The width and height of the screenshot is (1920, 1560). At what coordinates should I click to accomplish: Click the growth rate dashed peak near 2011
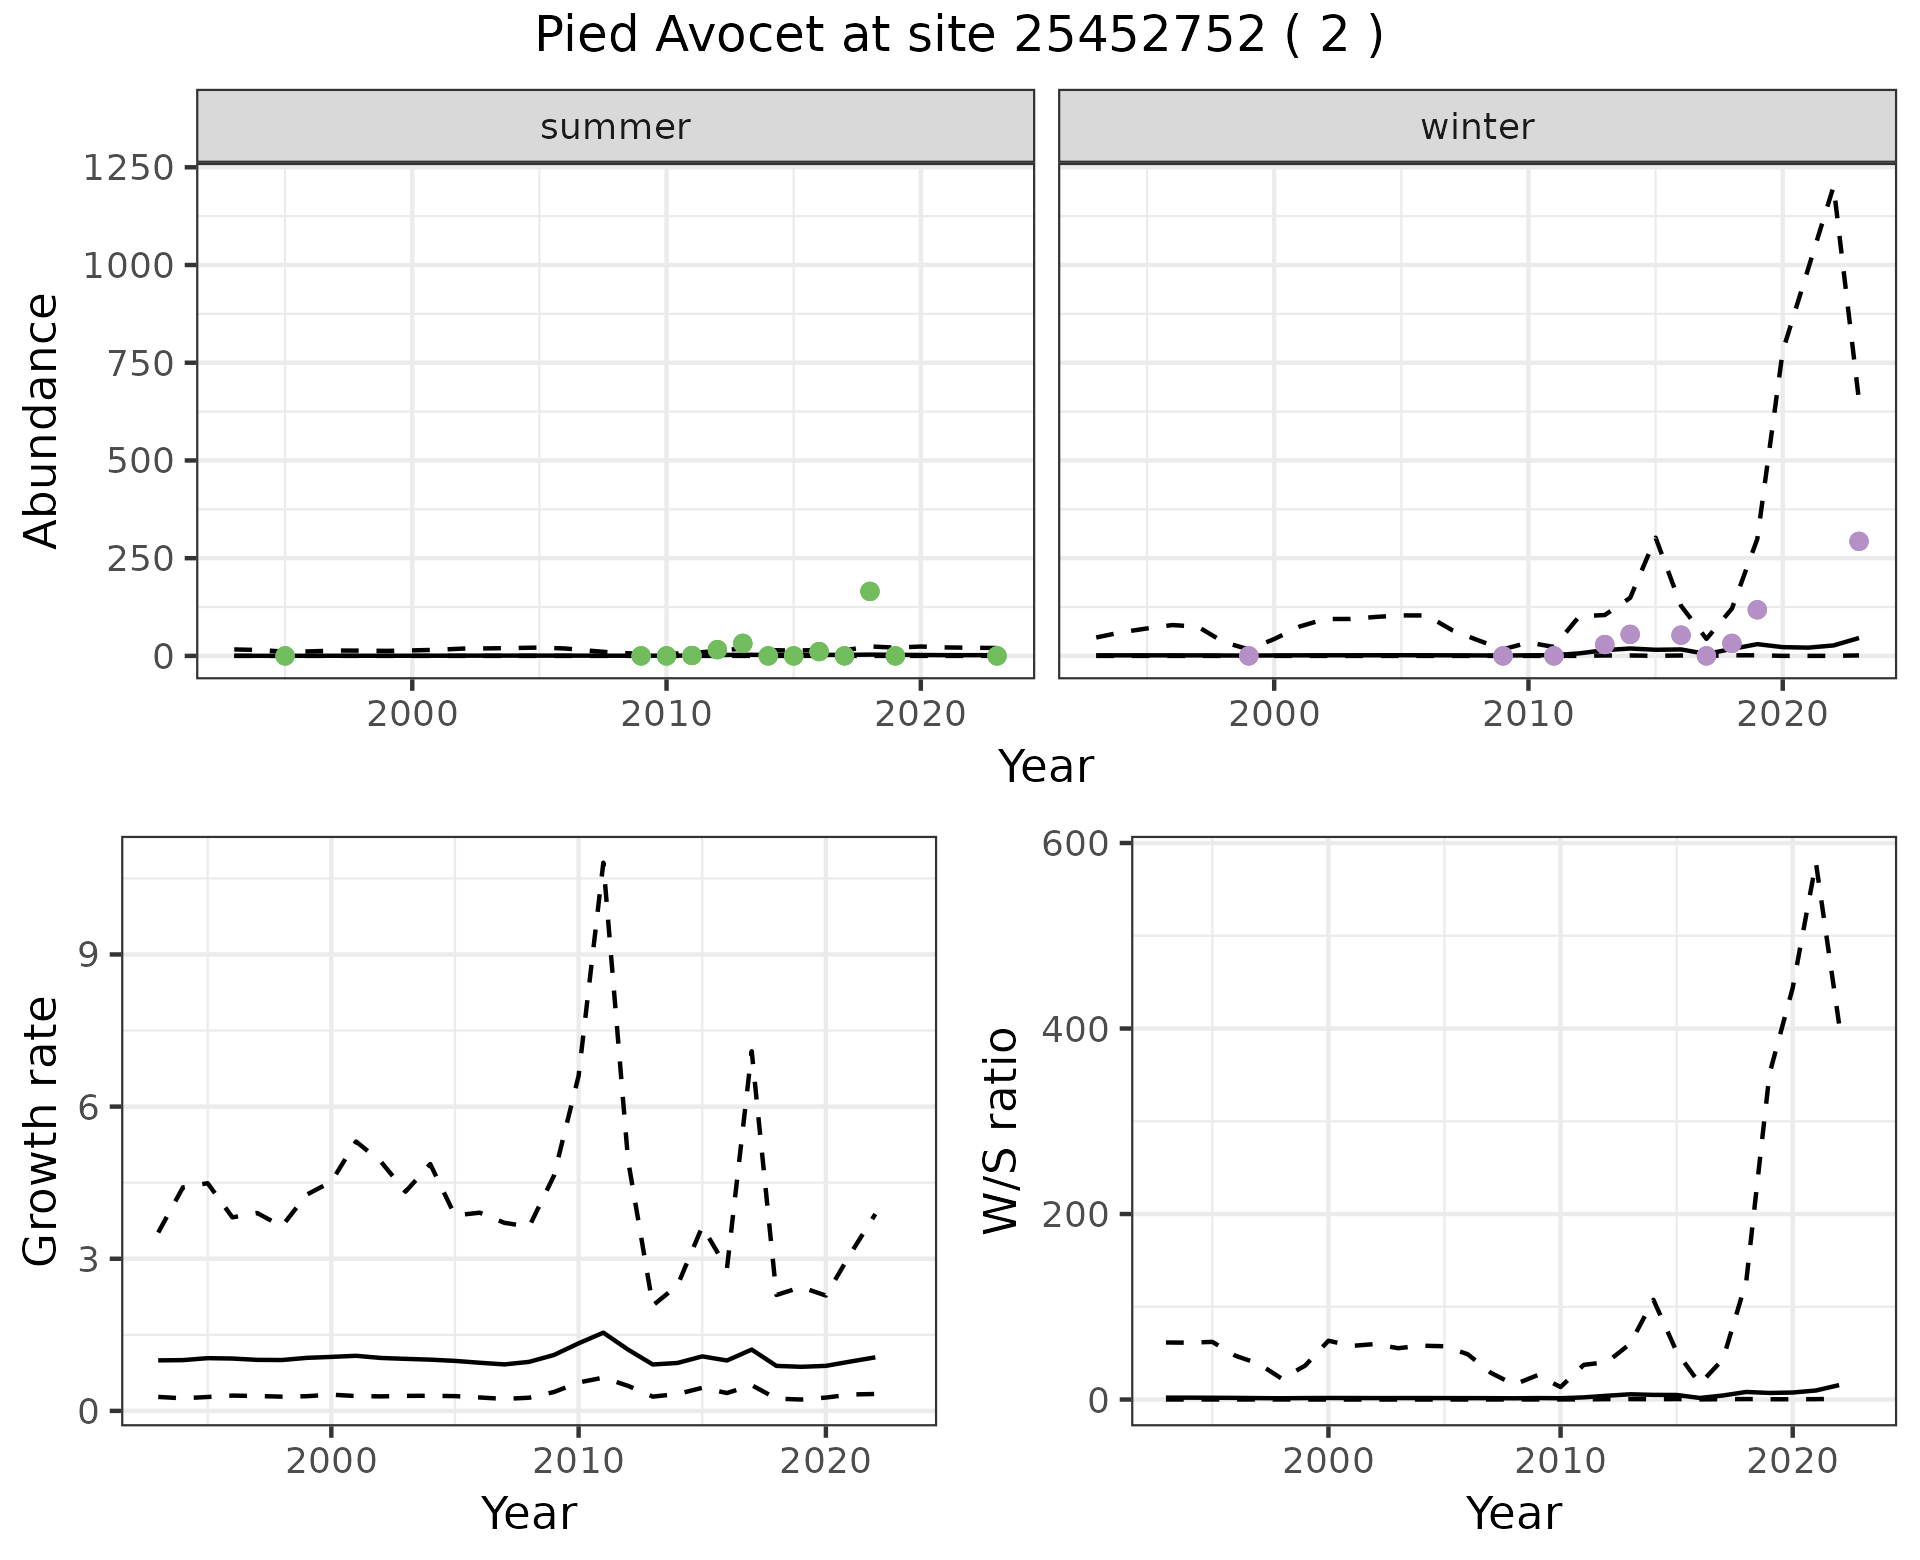click(603, 862)
